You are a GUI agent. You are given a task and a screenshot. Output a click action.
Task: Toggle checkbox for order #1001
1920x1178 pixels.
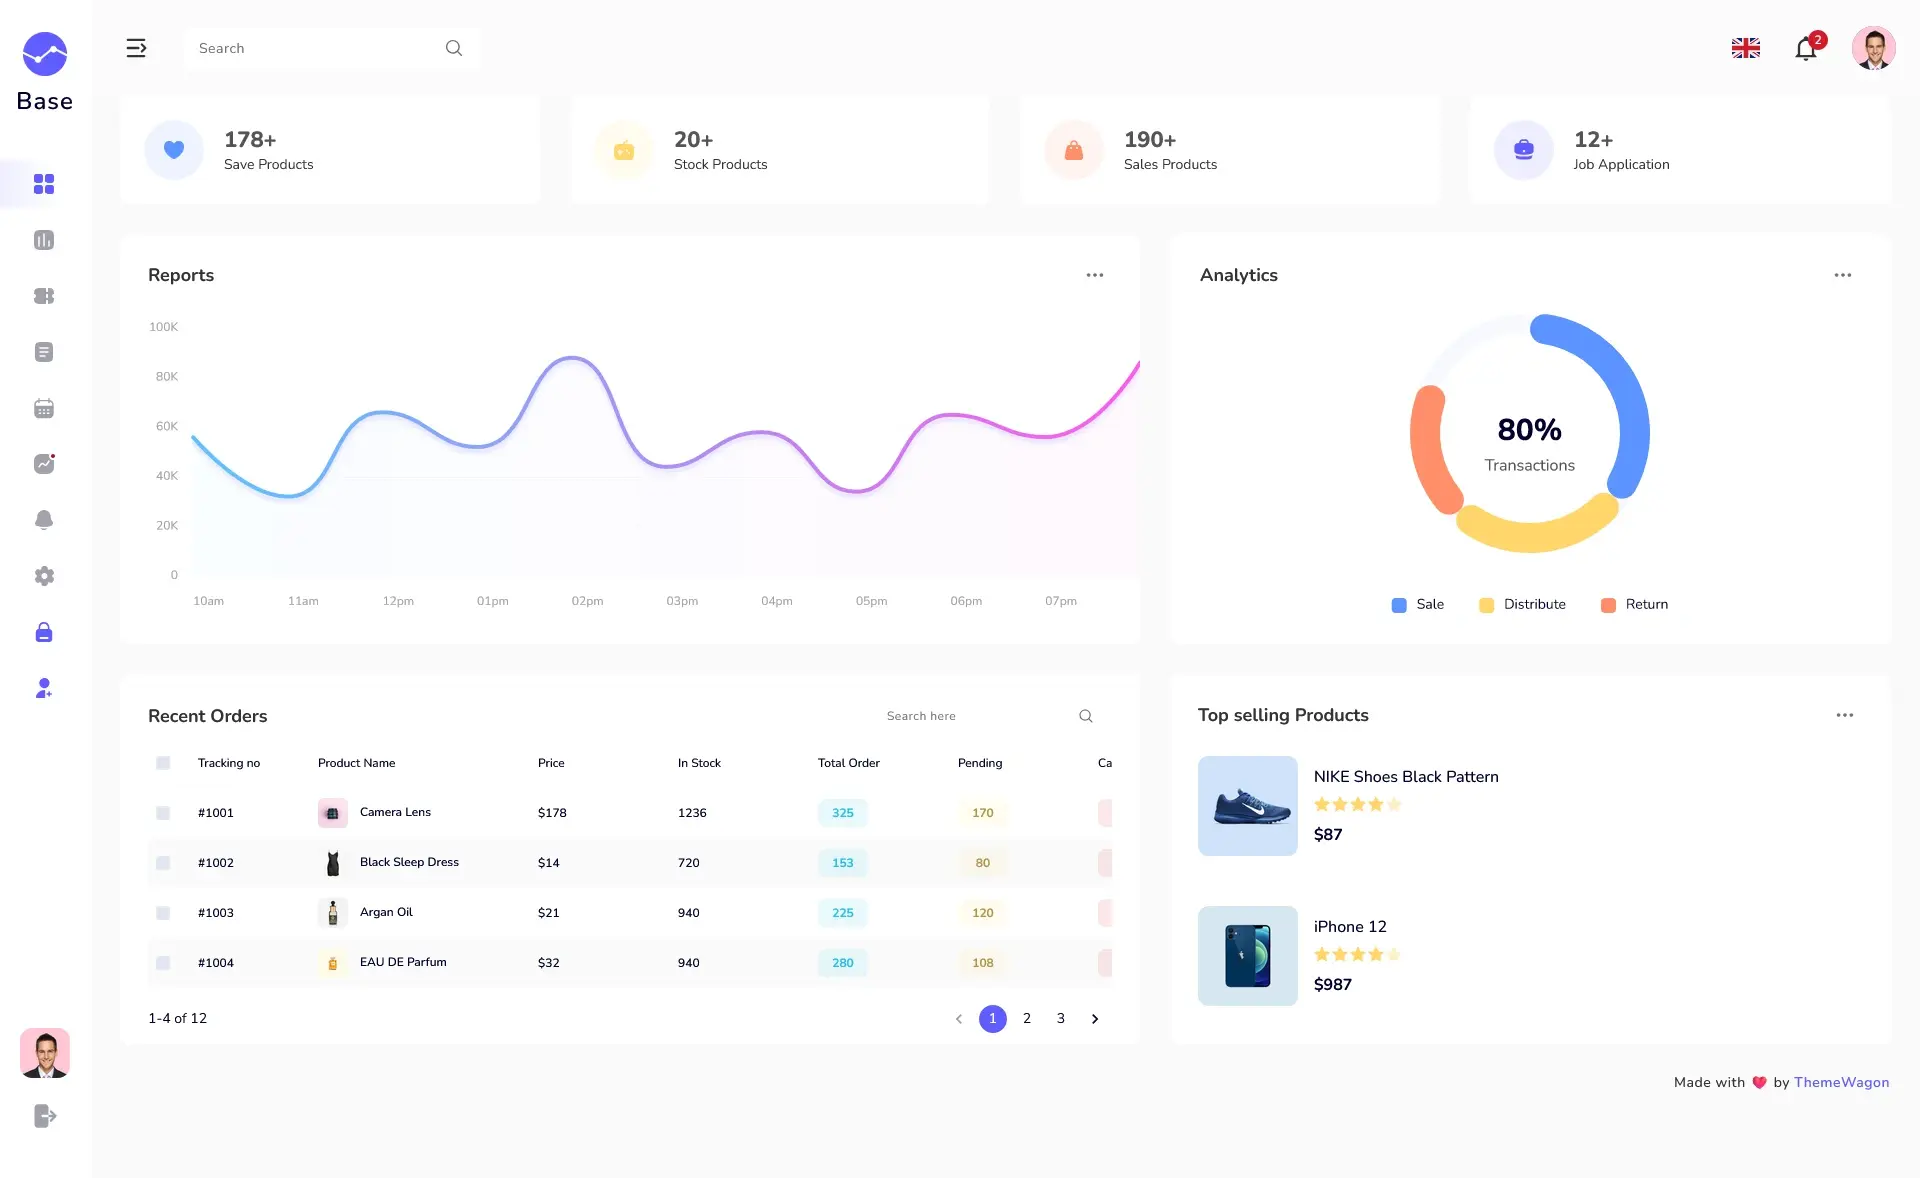pyautogui.click(x=162, y=812)
